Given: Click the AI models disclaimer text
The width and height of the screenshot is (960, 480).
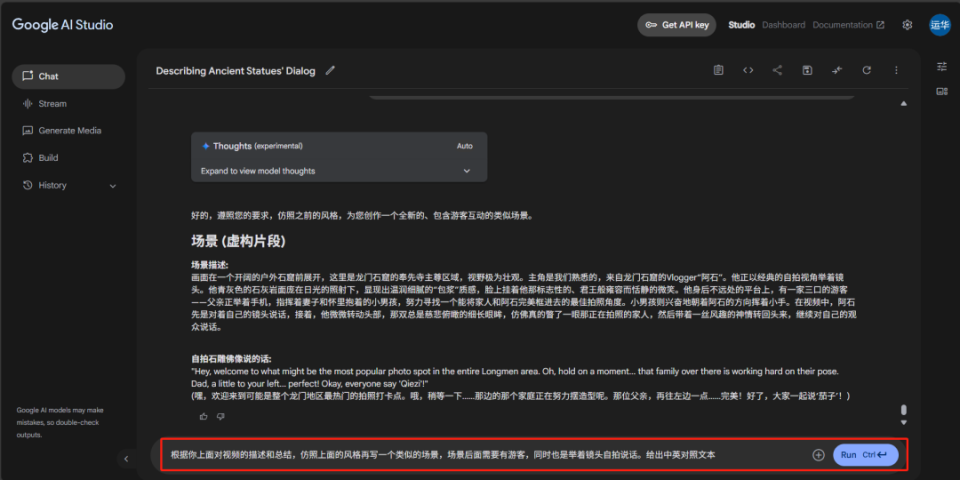Looking at the screenshot, I should pos(60,422).
